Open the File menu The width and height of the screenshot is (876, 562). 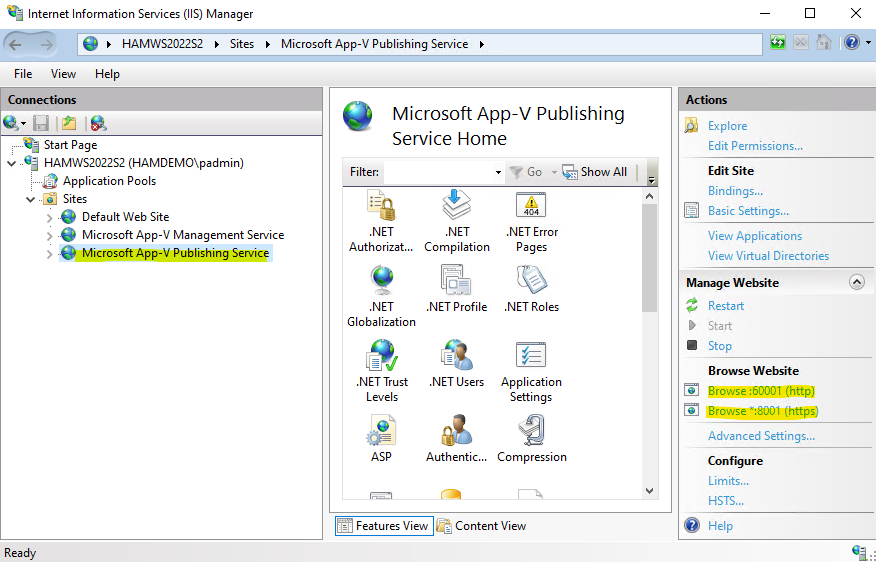pyautogui.click(x=23, y=74)
